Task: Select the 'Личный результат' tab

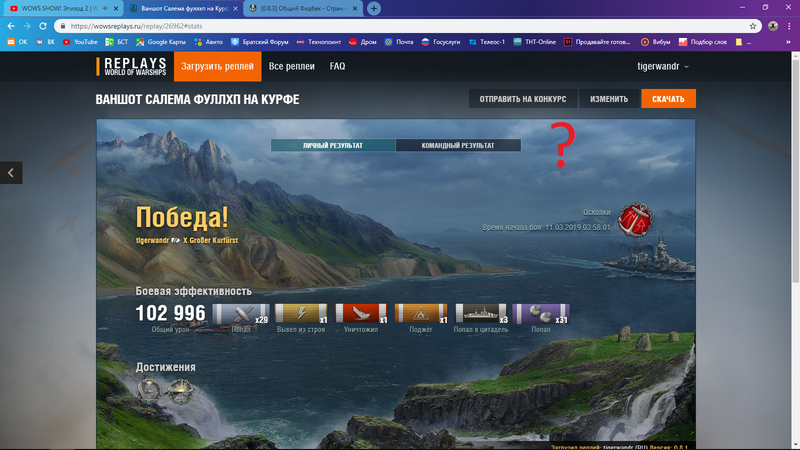Action: pyautogui.click(x=333, y=145)
